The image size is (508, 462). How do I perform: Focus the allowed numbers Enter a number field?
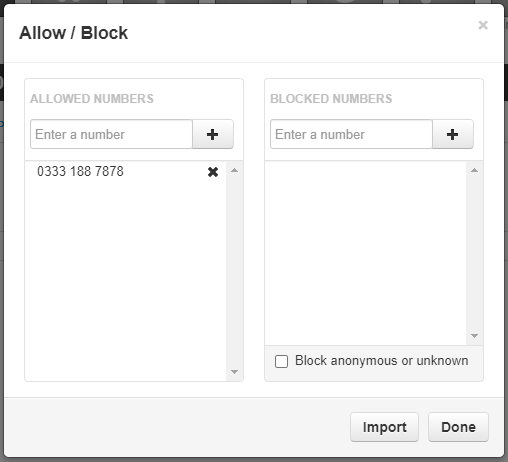coord(111,134)
